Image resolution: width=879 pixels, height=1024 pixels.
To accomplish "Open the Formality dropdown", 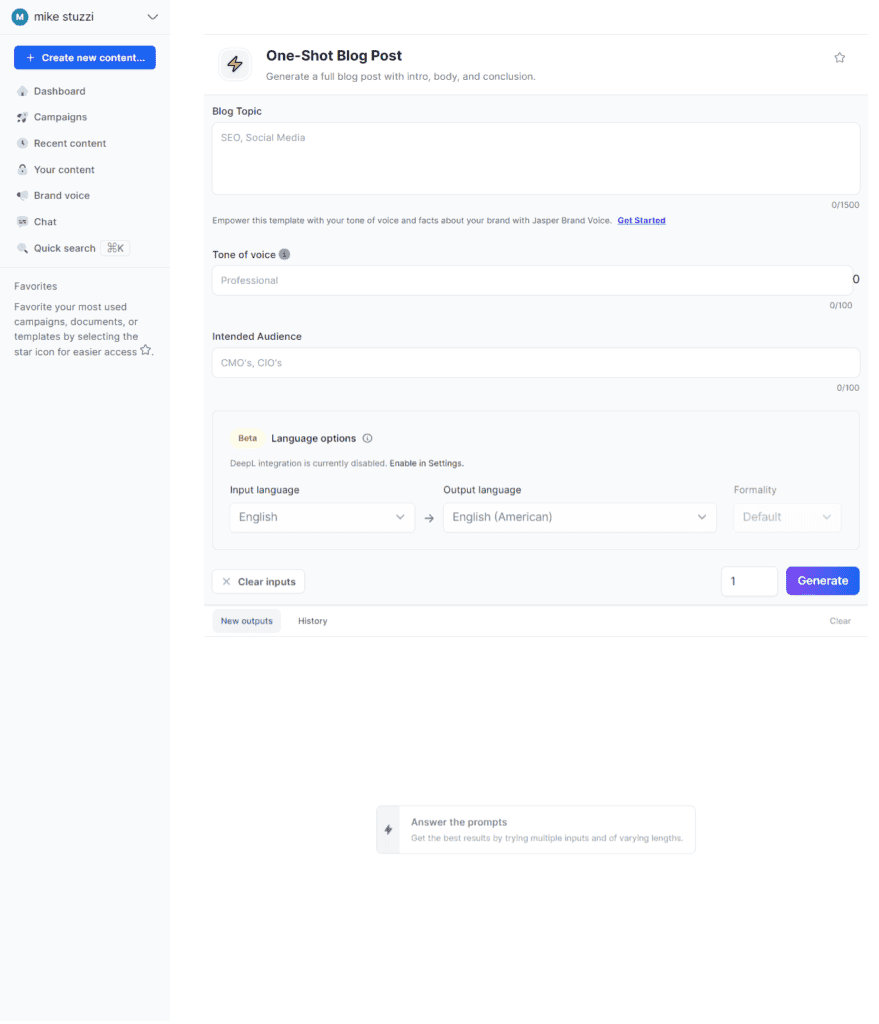I will tap(787, 517).
